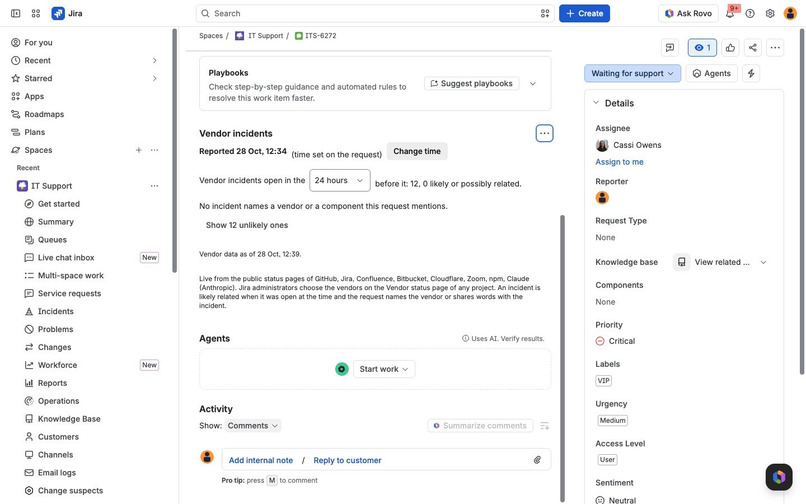Click the Search input field
Image resolution: width=806 pixels, height=504 pixels.
[375, 13]
